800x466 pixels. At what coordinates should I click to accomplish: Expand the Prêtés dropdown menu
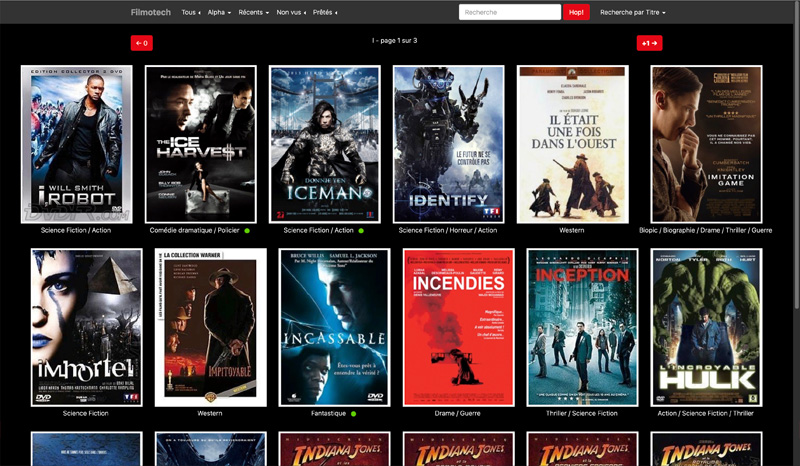[x=325, y=12]
